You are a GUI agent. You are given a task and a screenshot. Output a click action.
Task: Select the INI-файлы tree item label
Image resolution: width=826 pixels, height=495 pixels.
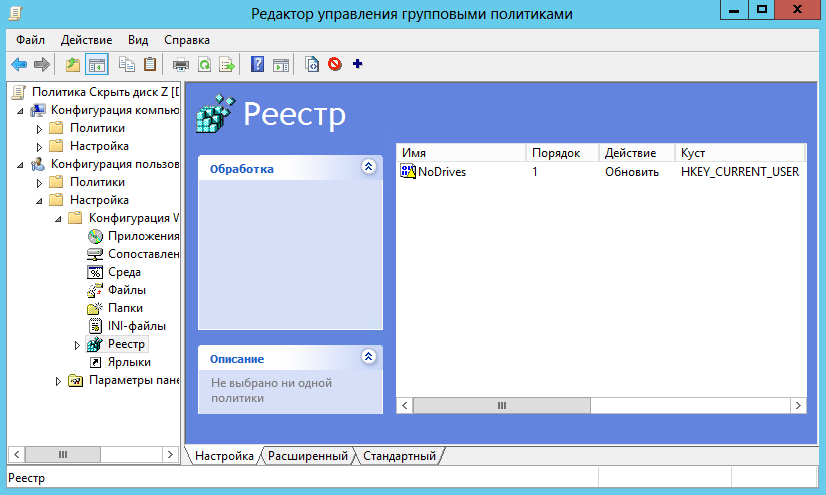pyautogui.click(x=136, y=326)
